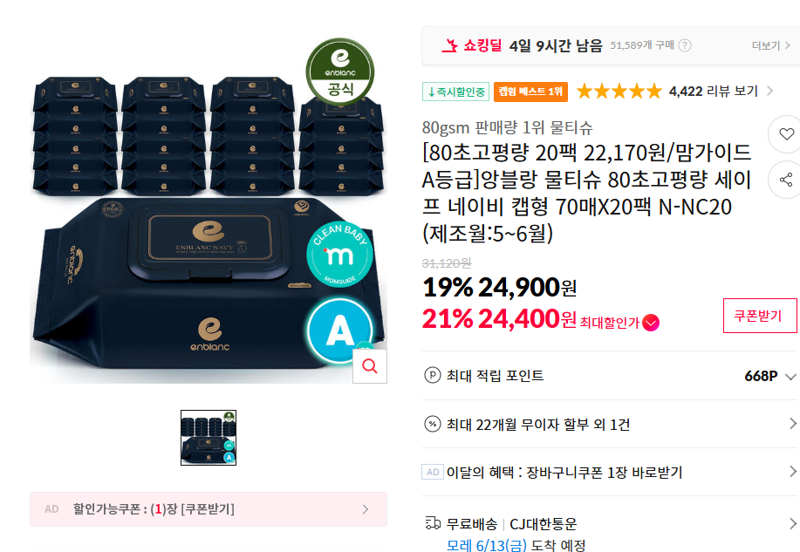Open the 더보기 link in the shocking deal bar
This screenshot has height=552, width=800.
pos(771,45)
